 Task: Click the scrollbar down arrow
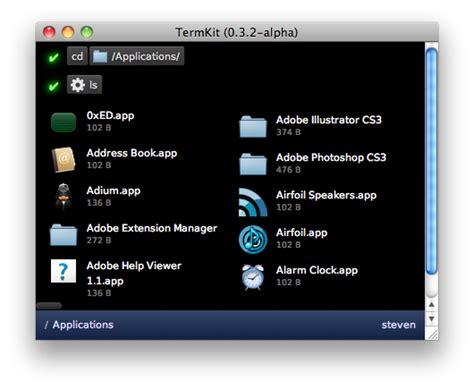pos(432,319)
